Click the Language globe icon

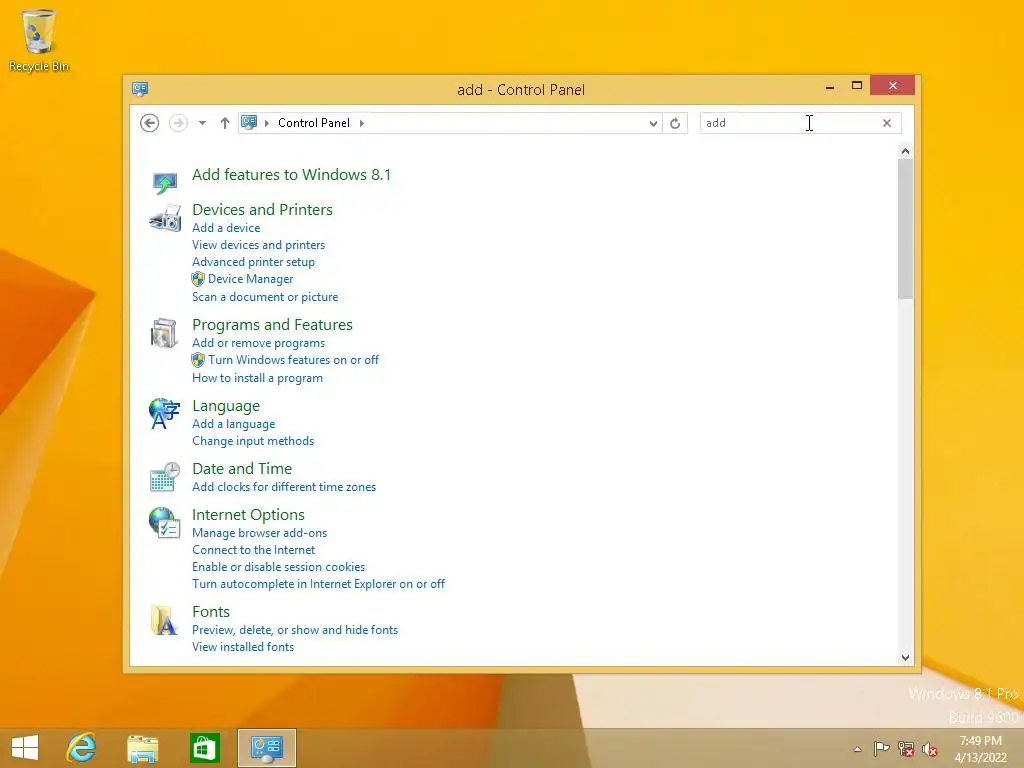point(164,413)
